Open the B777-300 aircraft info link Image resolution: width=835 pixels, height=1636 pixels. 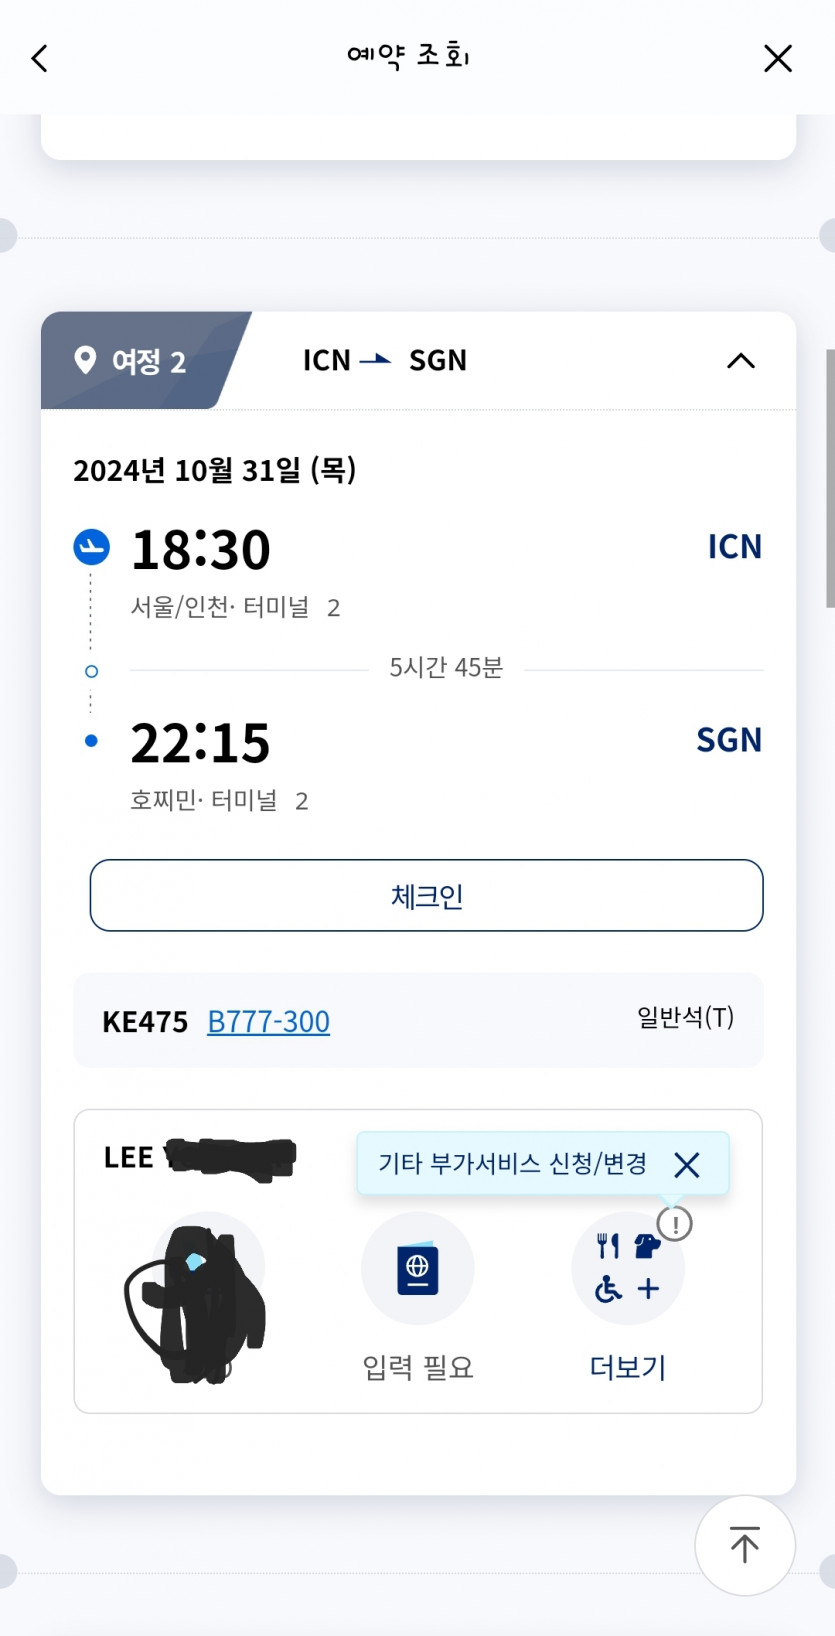click(x=268, y=1022)
